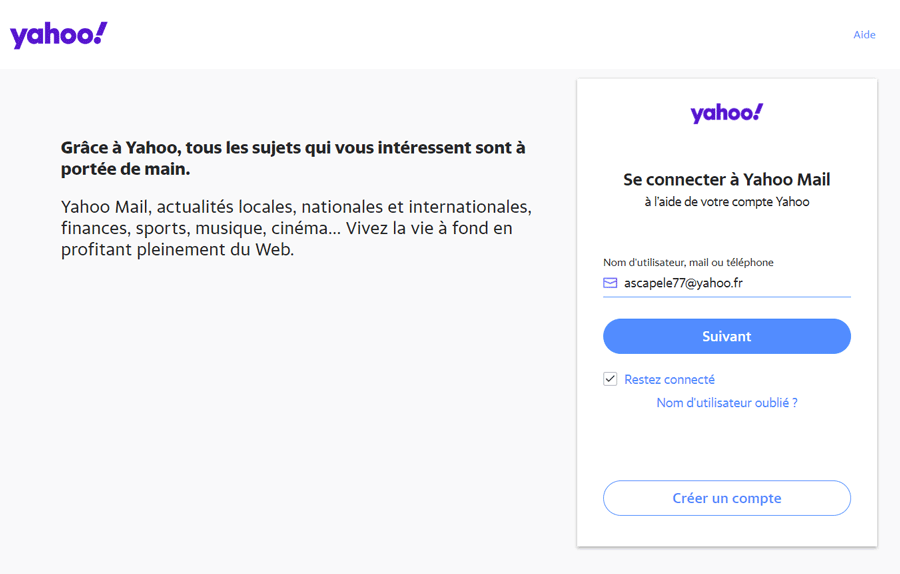Click the blank white header bar left of Aide
Image resolution: width=900 pixels, height=574 pixels.
[x=459, y=34]
